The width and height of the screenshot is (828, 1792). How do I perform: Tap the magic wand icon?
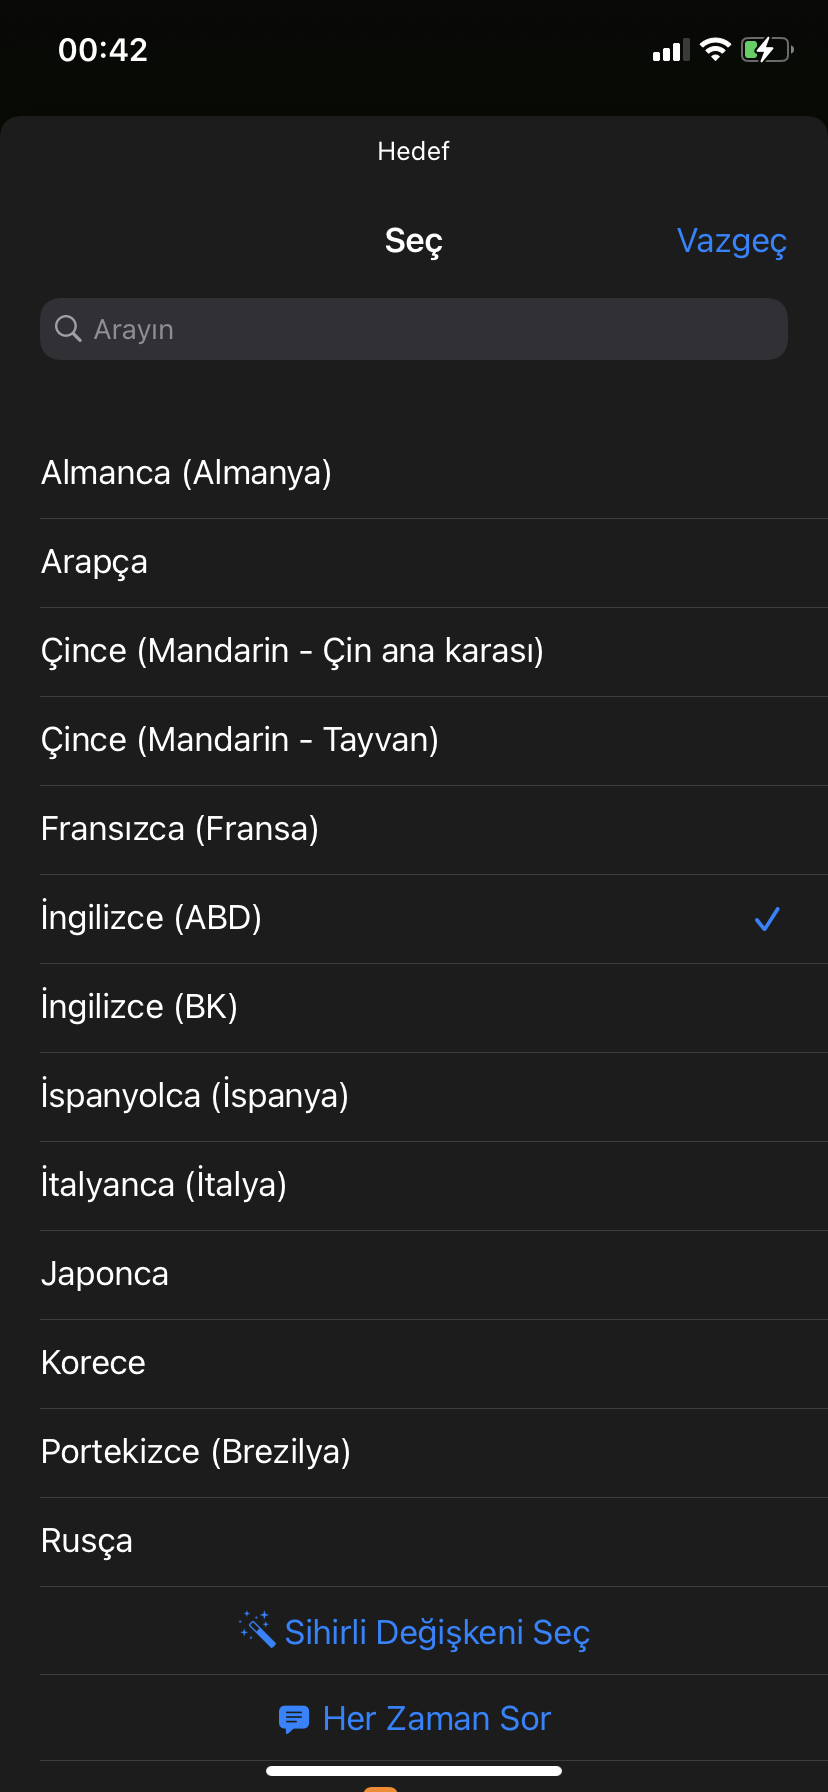click(257, 1629)
